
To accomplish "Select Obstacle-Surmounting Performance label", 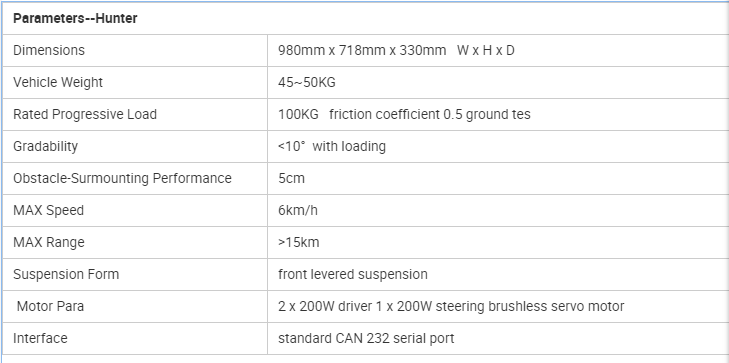I will click(x=122, y=178).
